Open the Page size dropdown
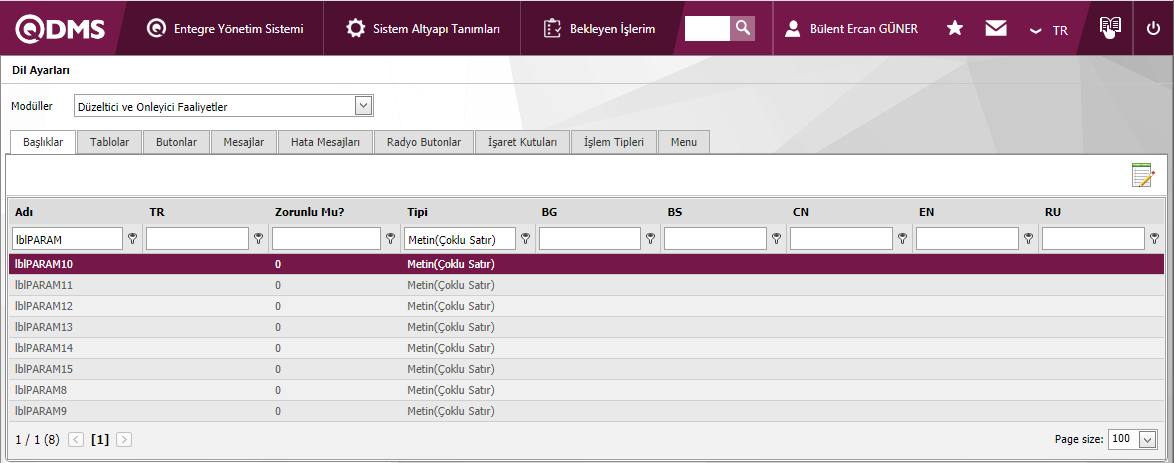This screenshot has width=1174, height=463. 1147,440
